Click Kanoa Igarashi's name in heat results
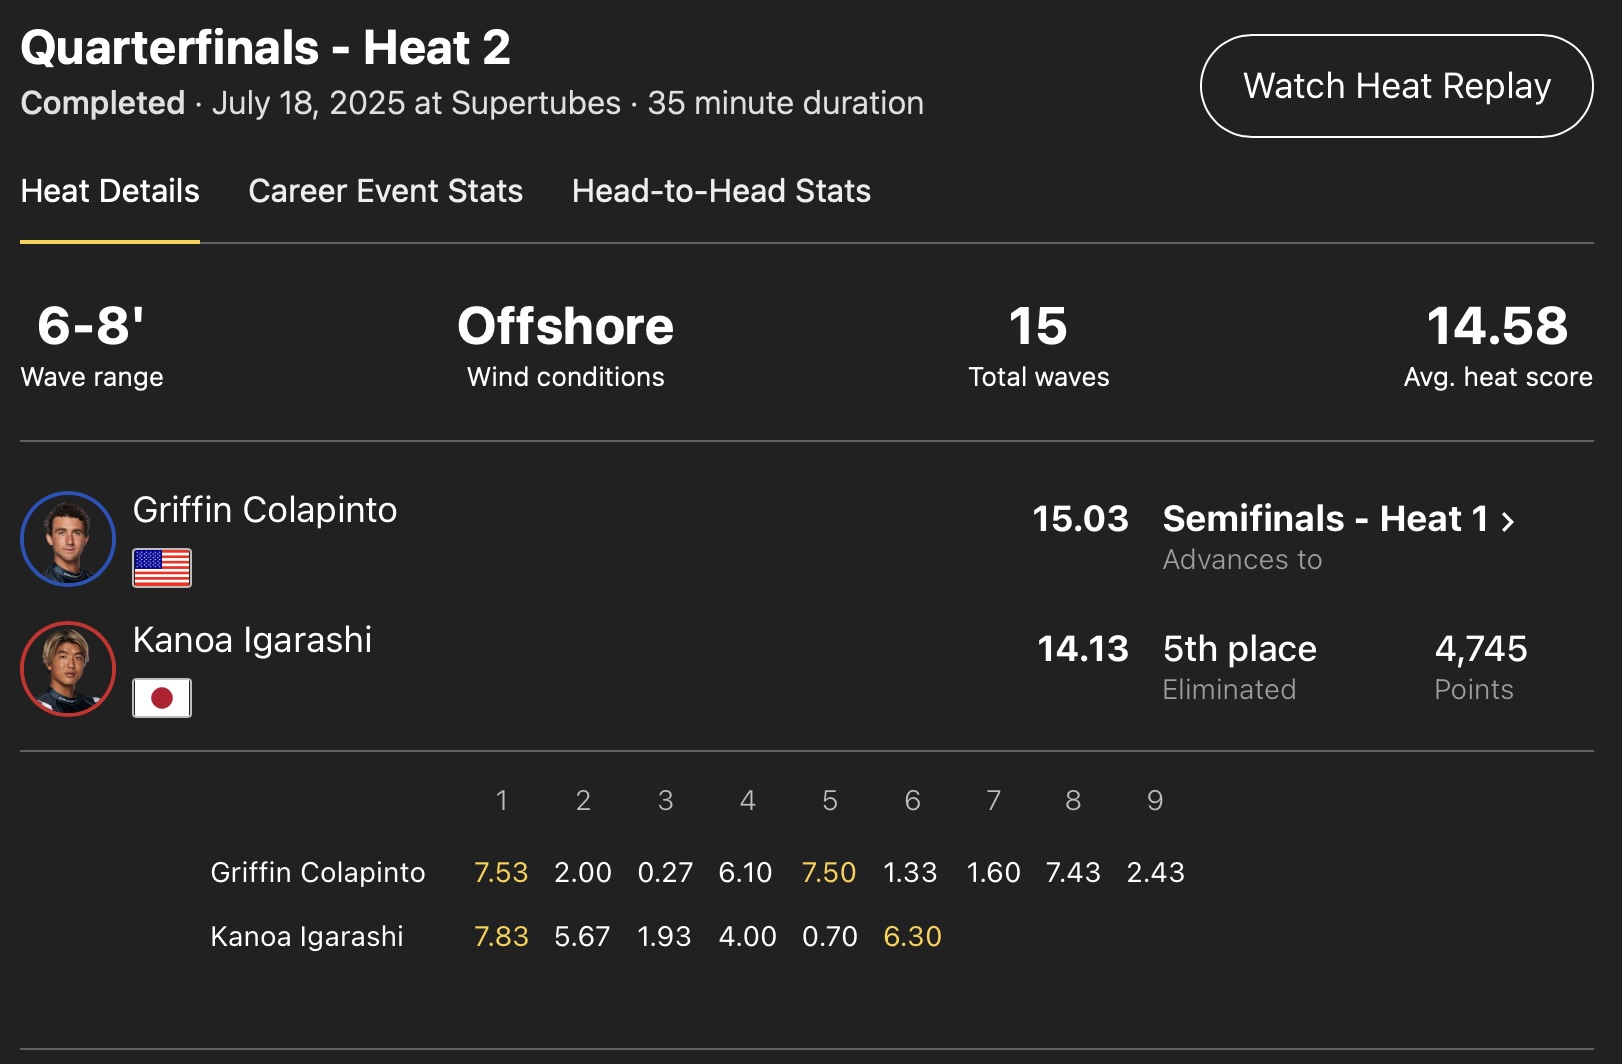Image resolution: width=1622 pixels, height=1064 pixels. [252, 640]
